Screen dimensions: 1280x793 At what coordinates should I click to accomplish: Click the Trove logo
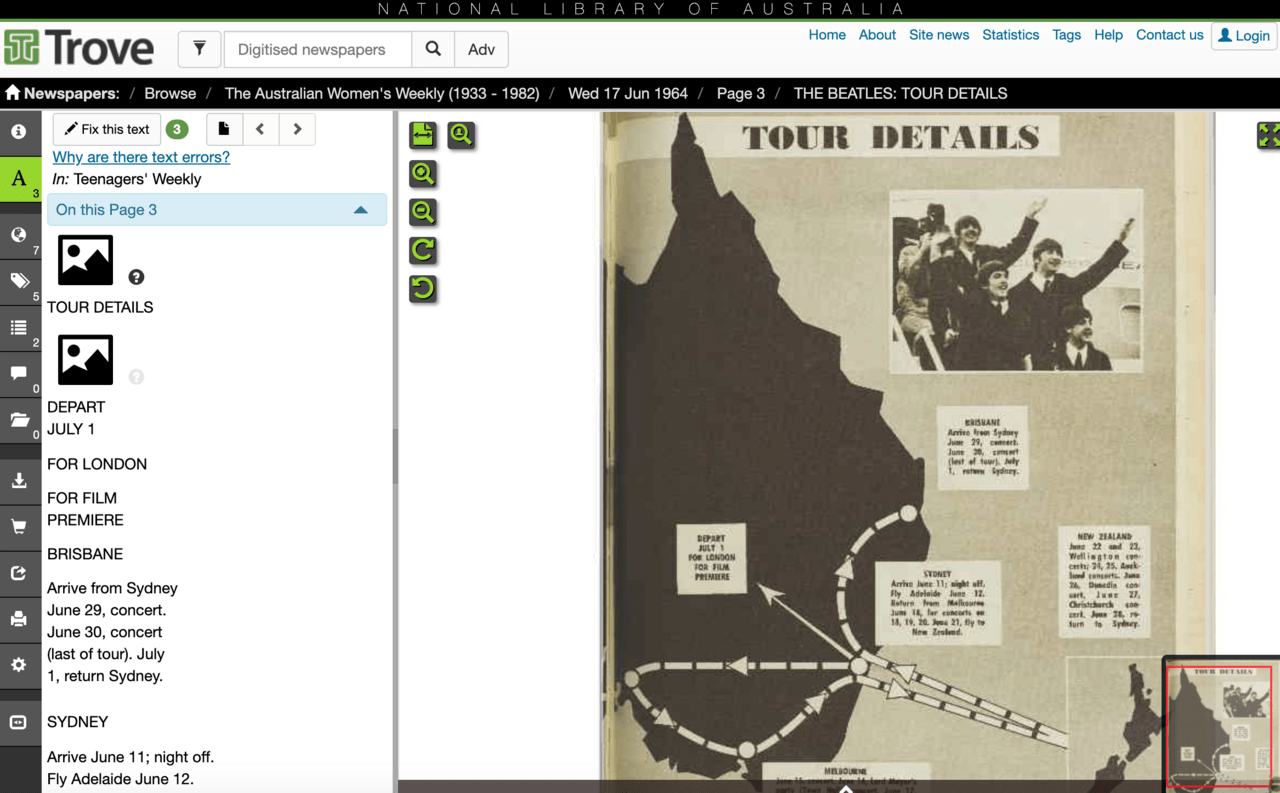[x=78, y=48]
